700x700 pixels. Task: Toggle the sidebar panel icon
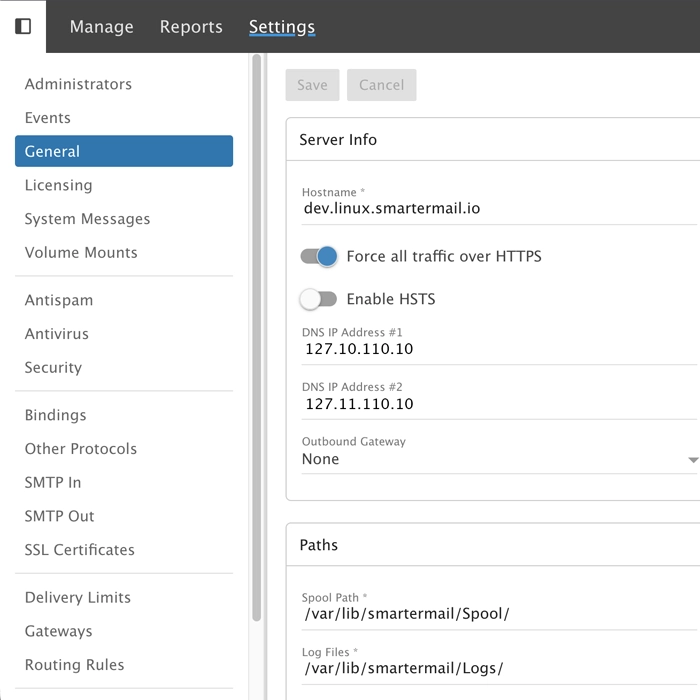[23, 26]
